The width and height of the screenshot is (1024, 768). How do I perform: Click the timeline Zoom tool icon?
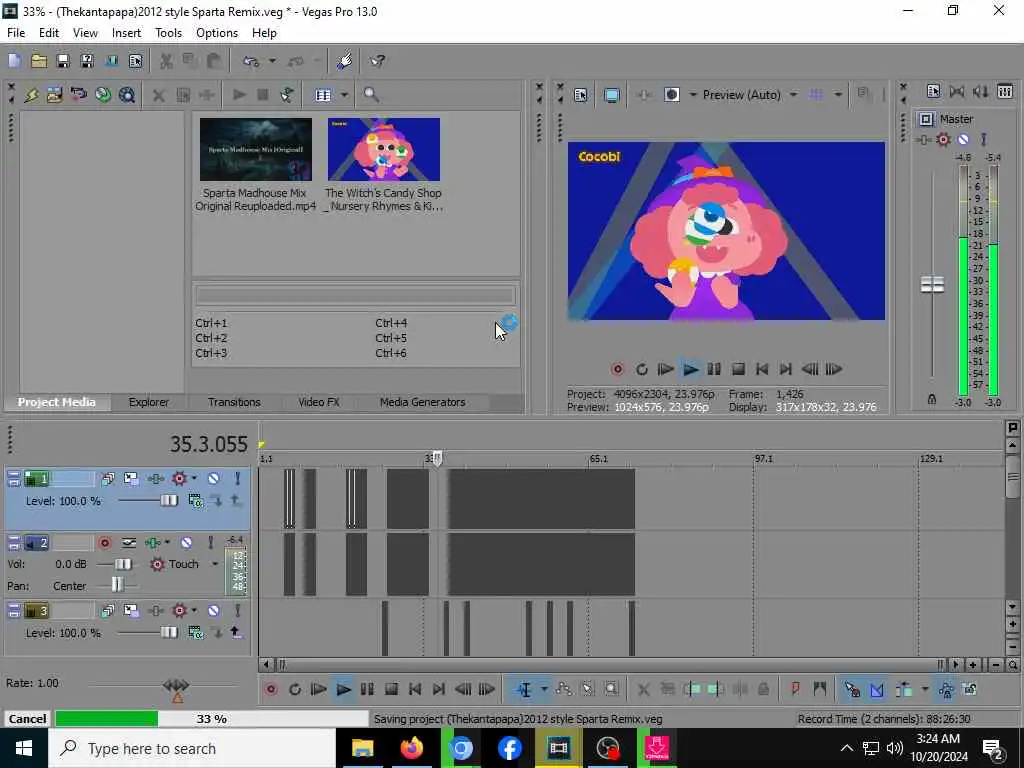[611, 689]
